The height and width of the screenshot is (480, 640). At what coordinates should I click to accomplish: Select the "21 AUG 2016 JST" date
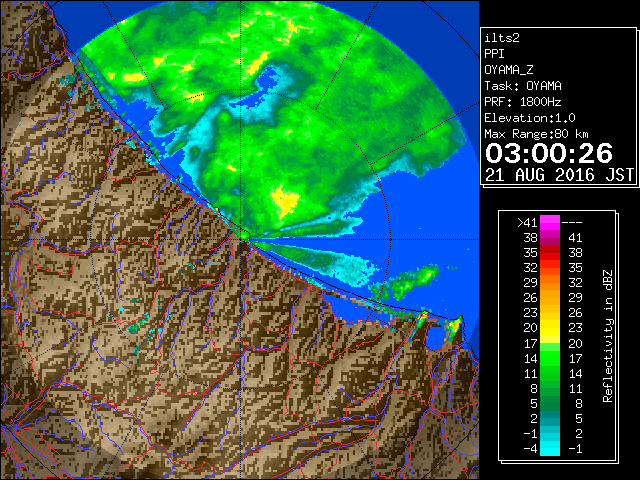coord(559,175)
